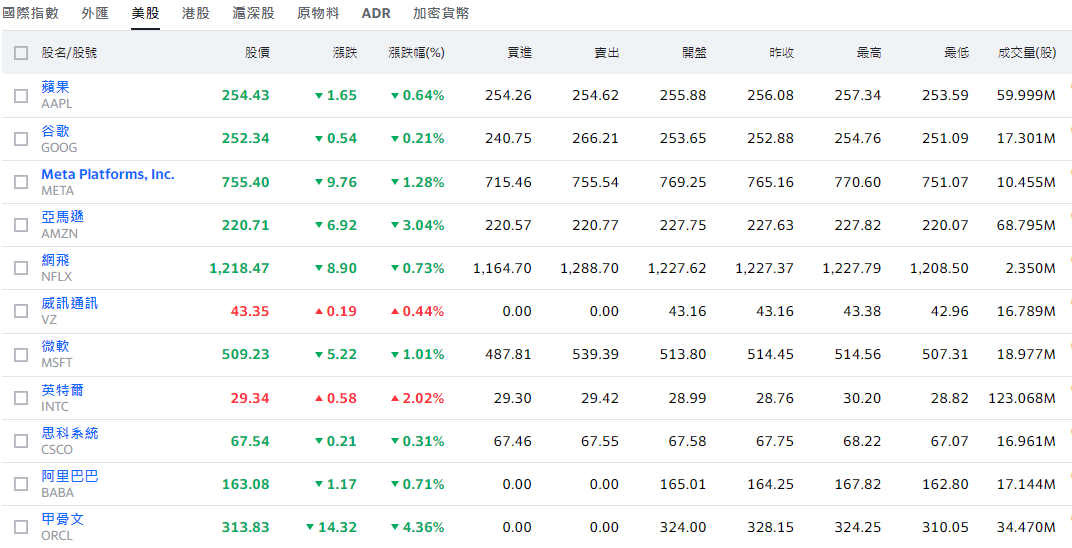Click the 254.43 Apple price
The image size is (1072, 548).
coord(245,96)
